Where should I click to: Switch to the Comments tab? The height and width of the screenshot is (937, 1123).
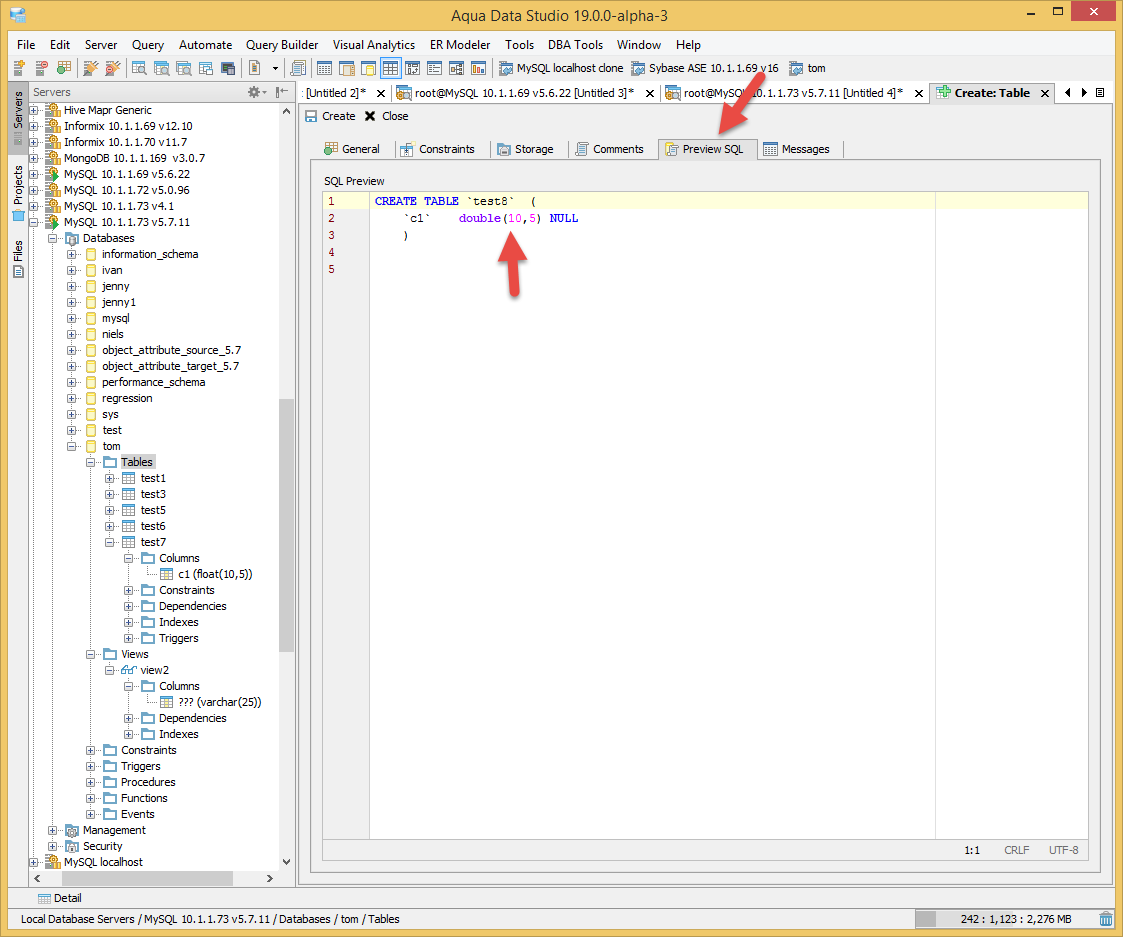(609, 149)
